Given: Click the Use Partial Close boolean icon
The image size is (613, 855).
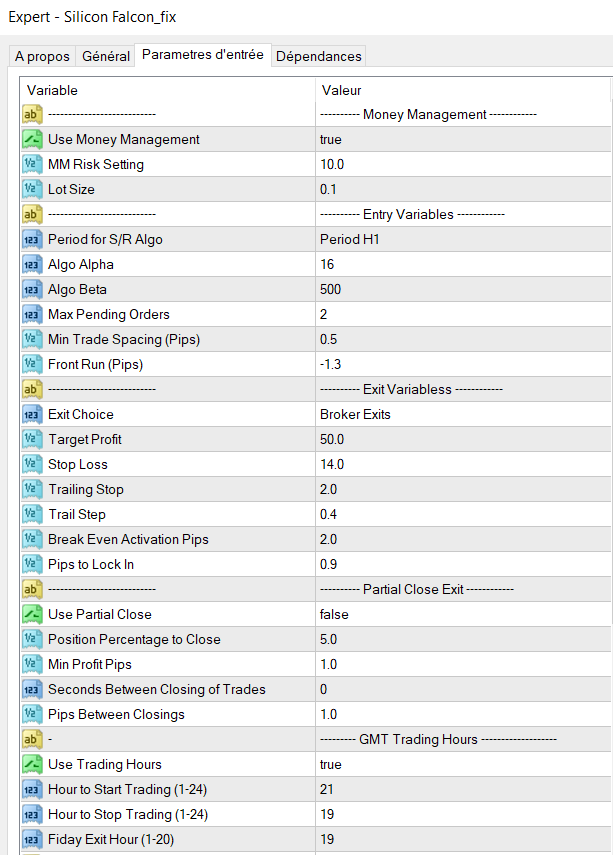Looking at the screenshot, I should 31,614.
